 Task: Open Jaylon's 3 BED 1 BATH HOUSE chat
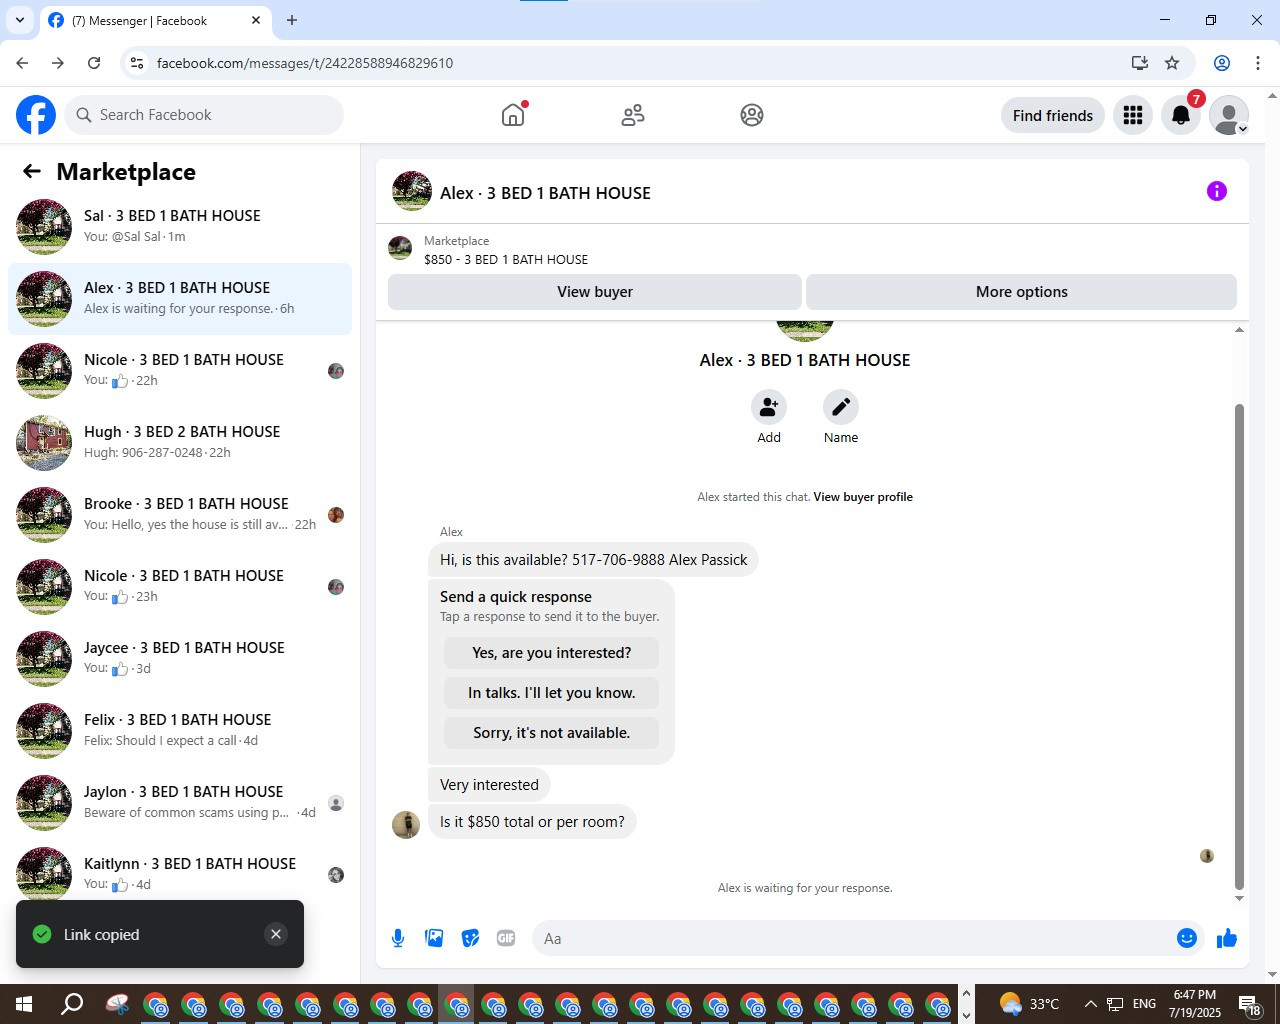point(180,803)
